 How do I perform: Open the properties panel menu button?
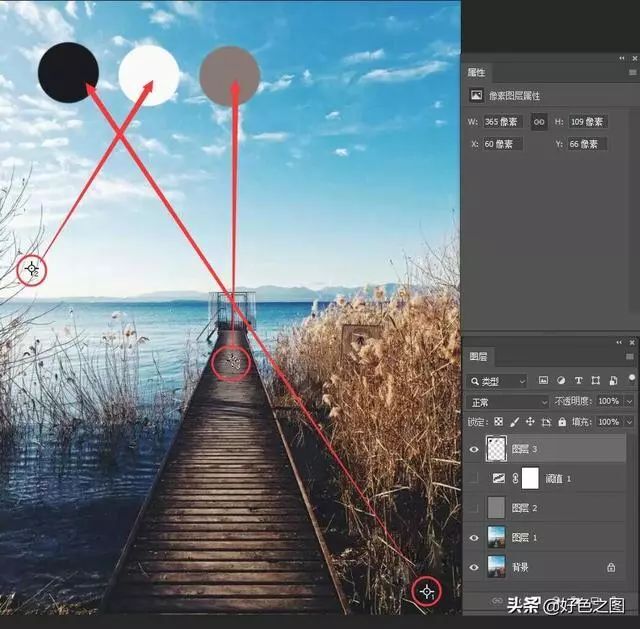[632, 73]
